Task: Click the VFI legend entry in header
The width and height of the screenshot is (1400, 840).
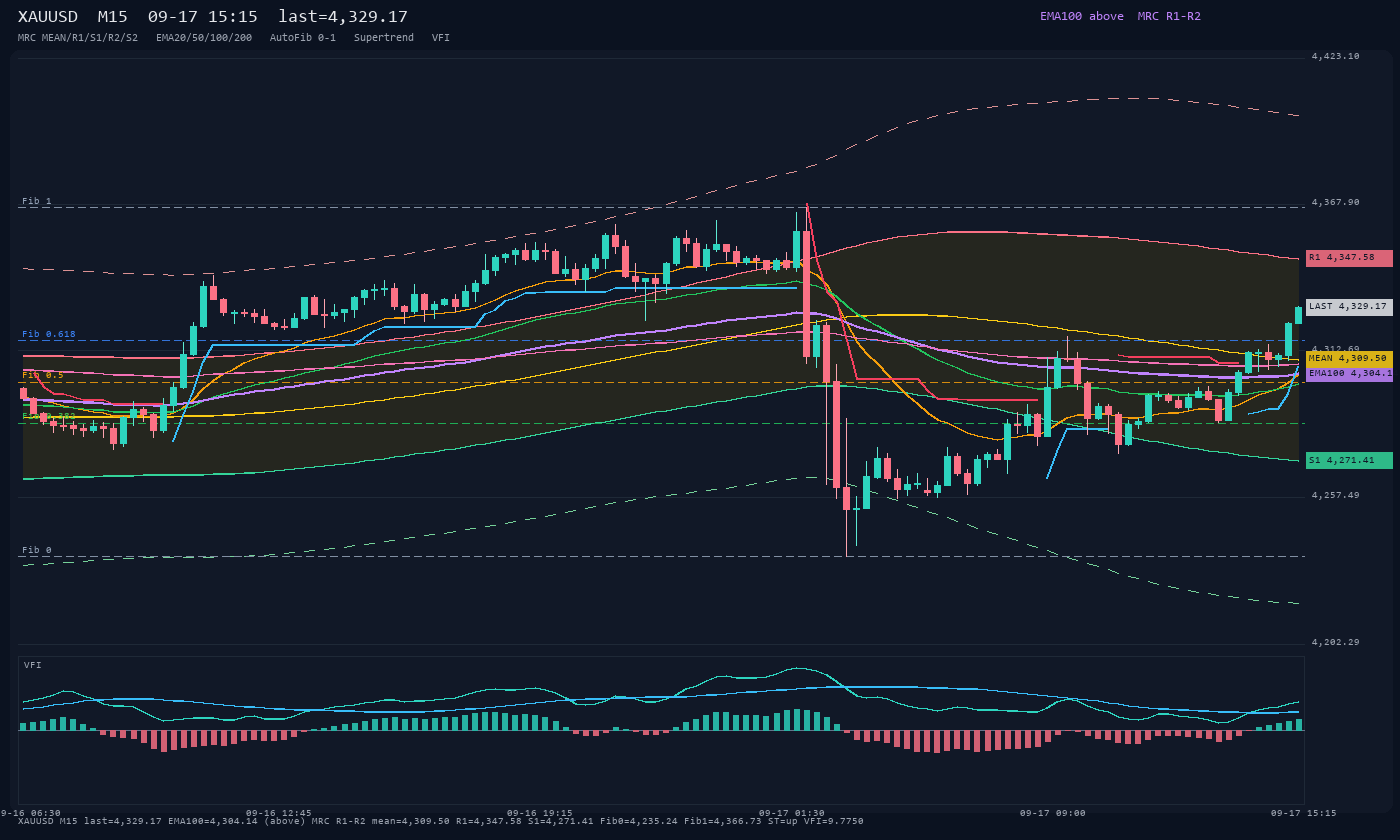Action: (441, 37)
